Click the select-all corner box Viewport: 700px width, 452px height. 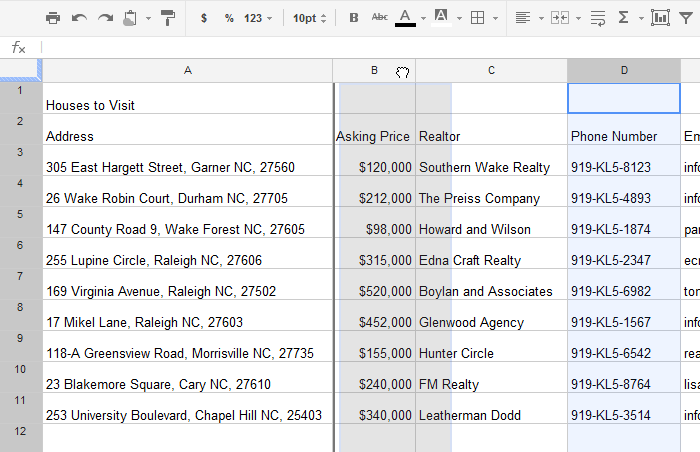pos(21,70)
